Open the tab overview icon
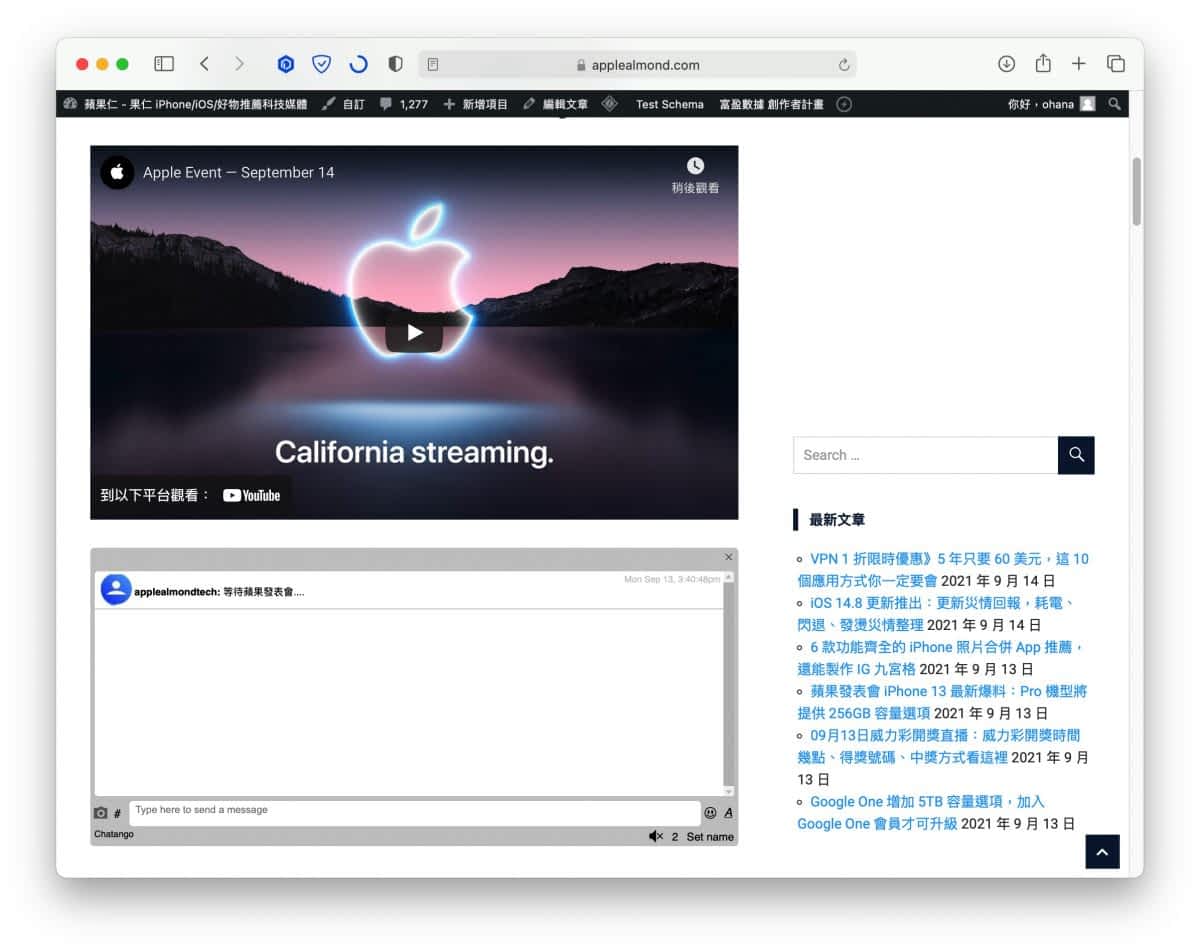 coord(1116,64)
